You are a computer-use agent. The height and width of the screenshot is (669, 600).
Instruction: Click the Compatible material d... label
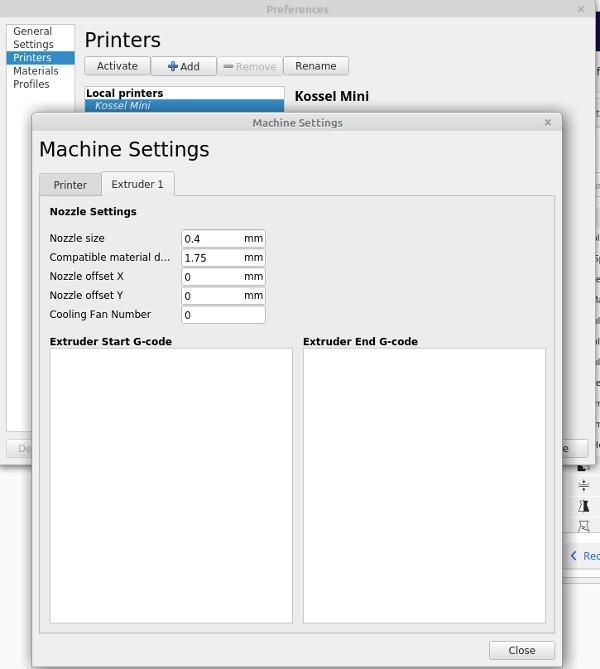click(110, 257)
